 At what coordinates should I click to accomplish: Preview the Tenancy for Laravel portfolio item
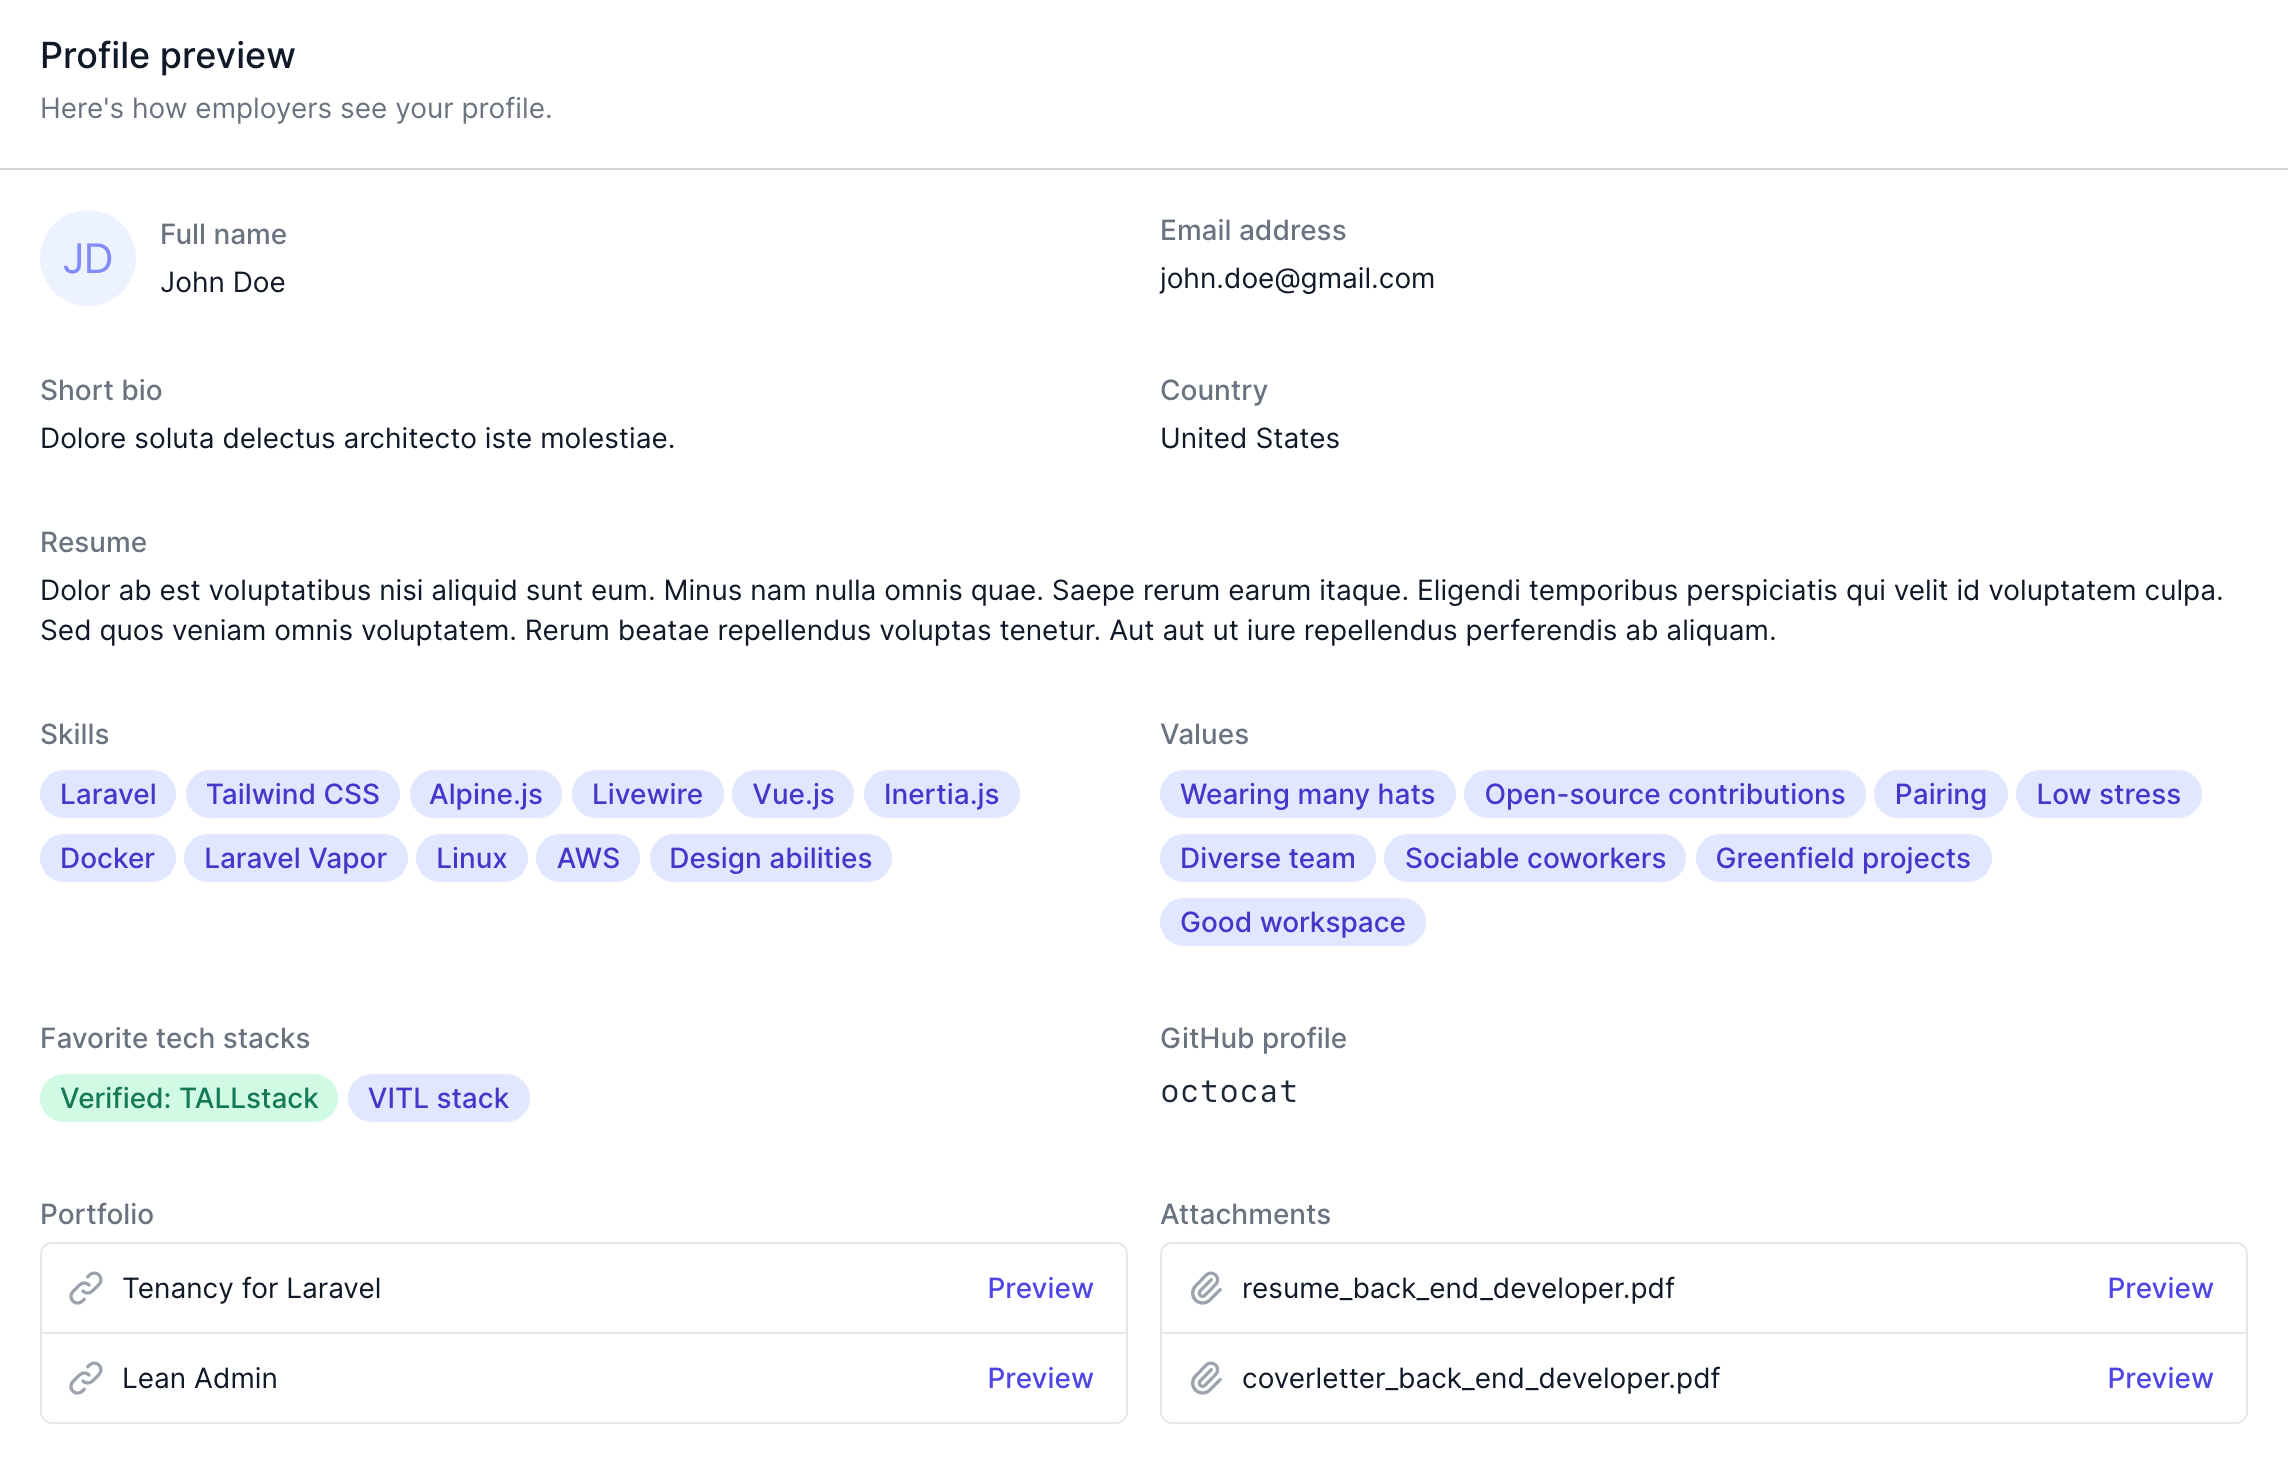[1040, 1288]
